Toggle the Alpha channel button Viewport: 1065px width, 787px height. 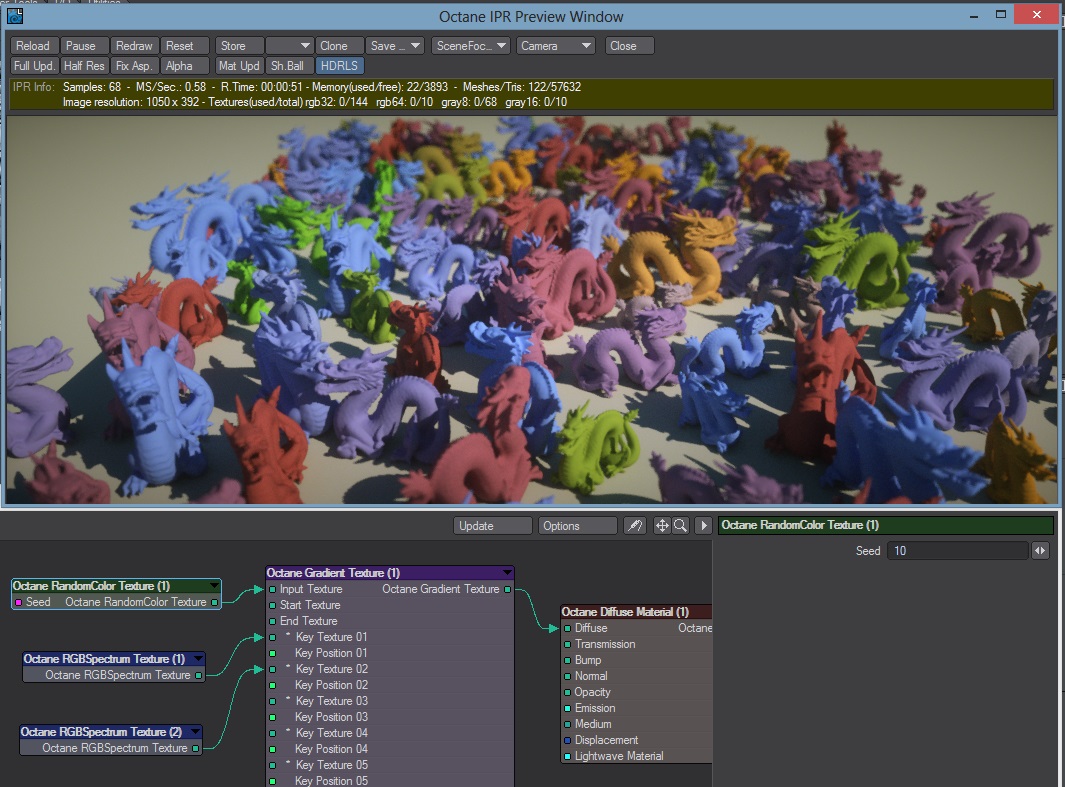point(179,66)
